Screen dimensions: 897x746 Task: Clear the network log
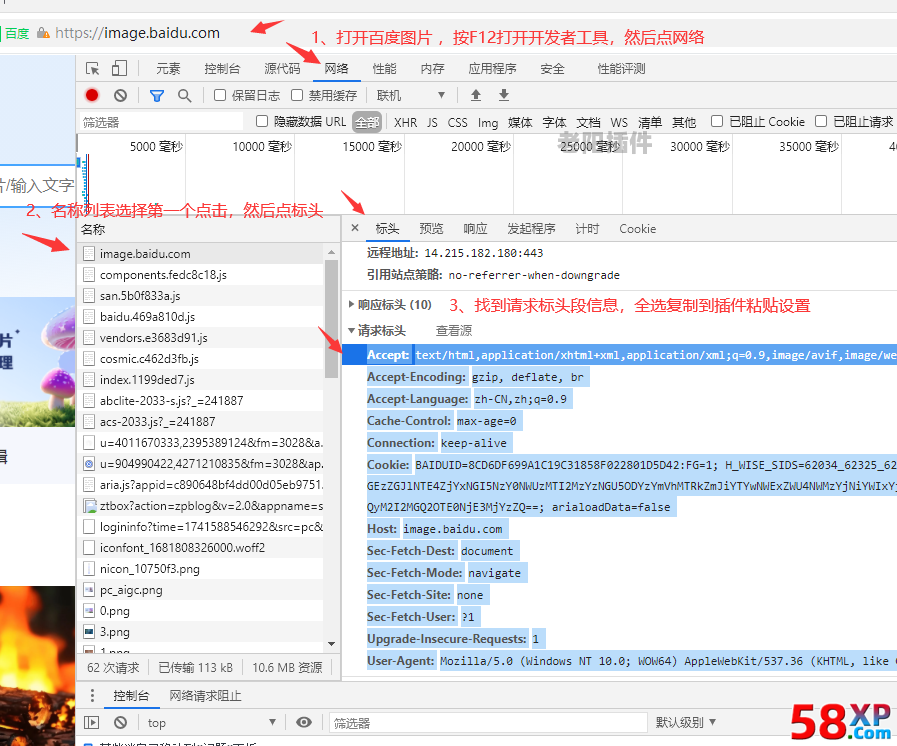(x=120, y=96)
